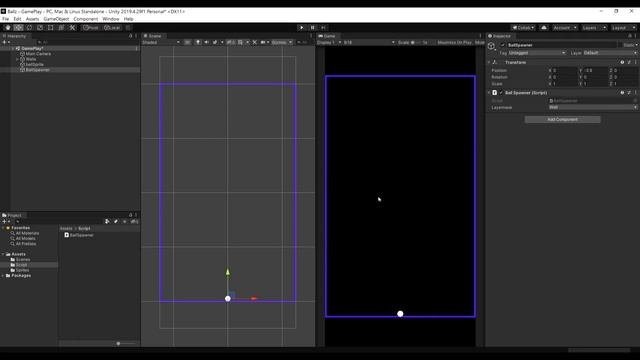The image size is (640, 360).
Task: Click the Add Component button
Action: [x=562, y=120]
